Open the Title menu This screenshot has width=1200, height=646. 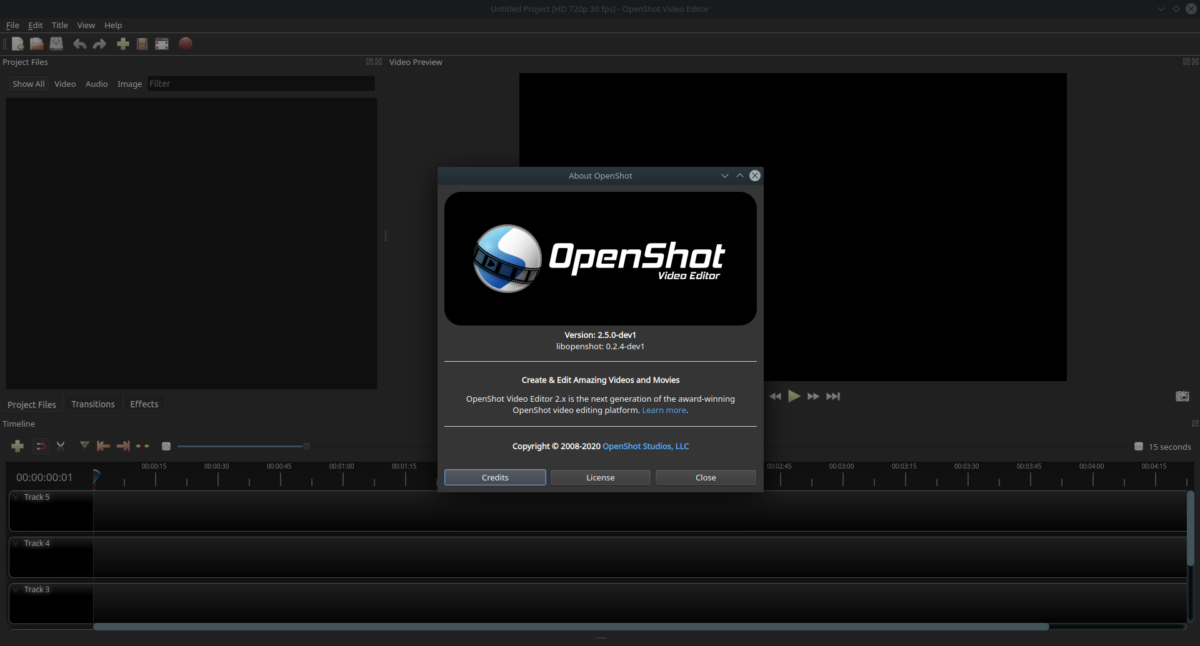(59, 24)
